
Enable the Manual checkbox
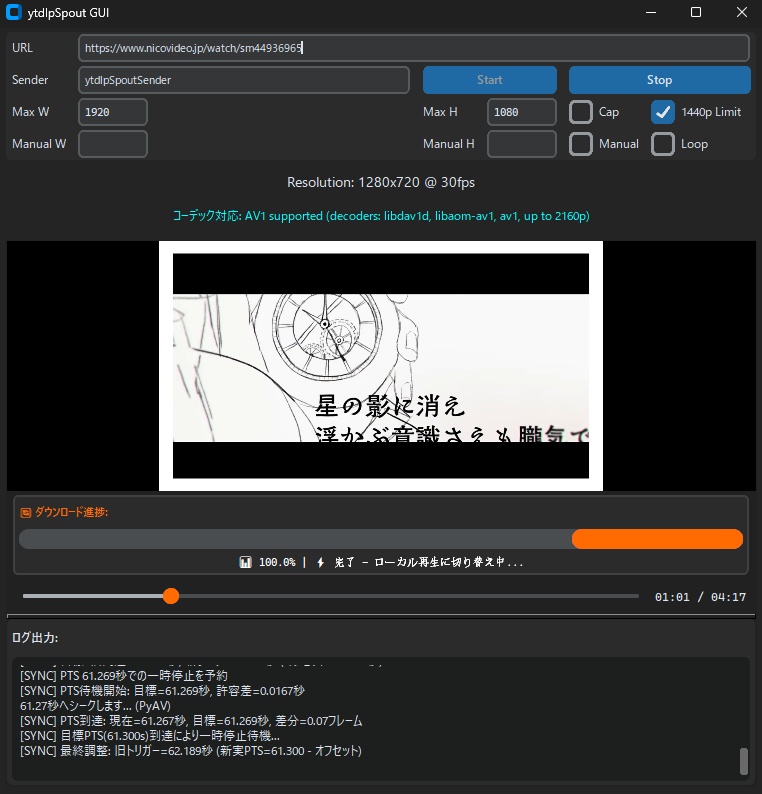tap(581, 144)
